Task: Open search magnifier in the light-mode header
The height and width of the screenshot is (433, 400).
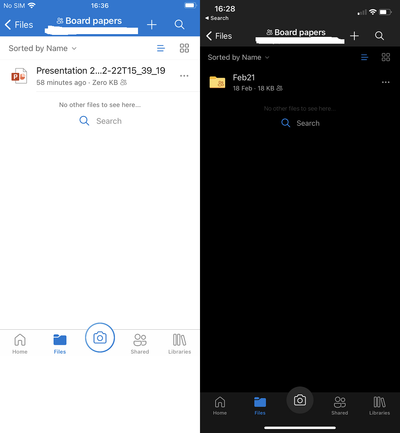Action: [179, 24]
